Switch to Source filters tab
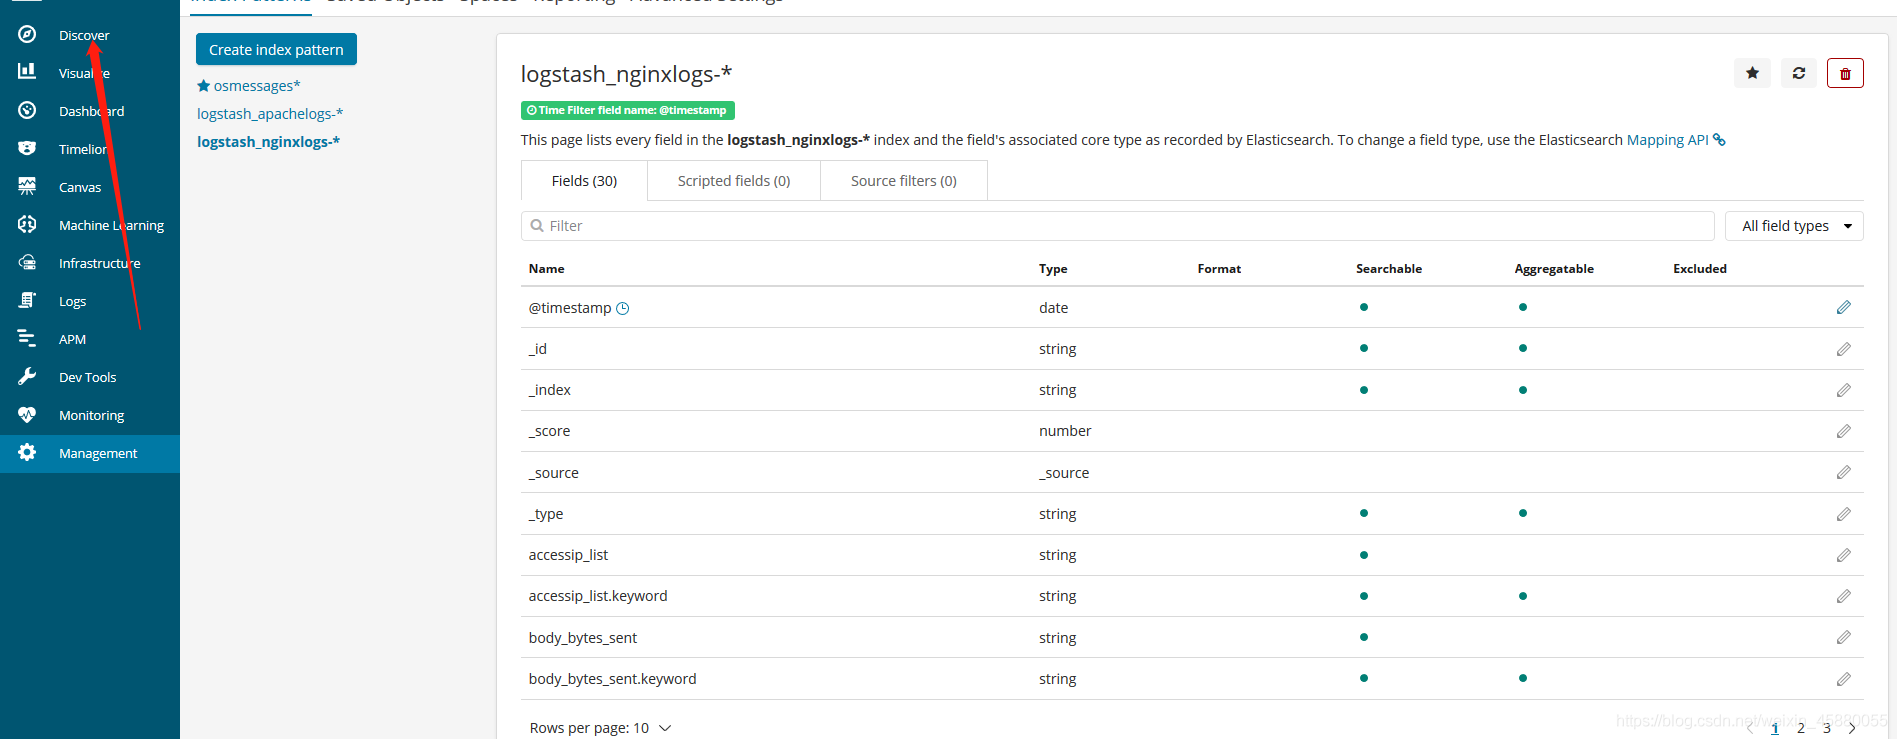The width and height of the screenshot is (1897, 739). tap(904, 181)
